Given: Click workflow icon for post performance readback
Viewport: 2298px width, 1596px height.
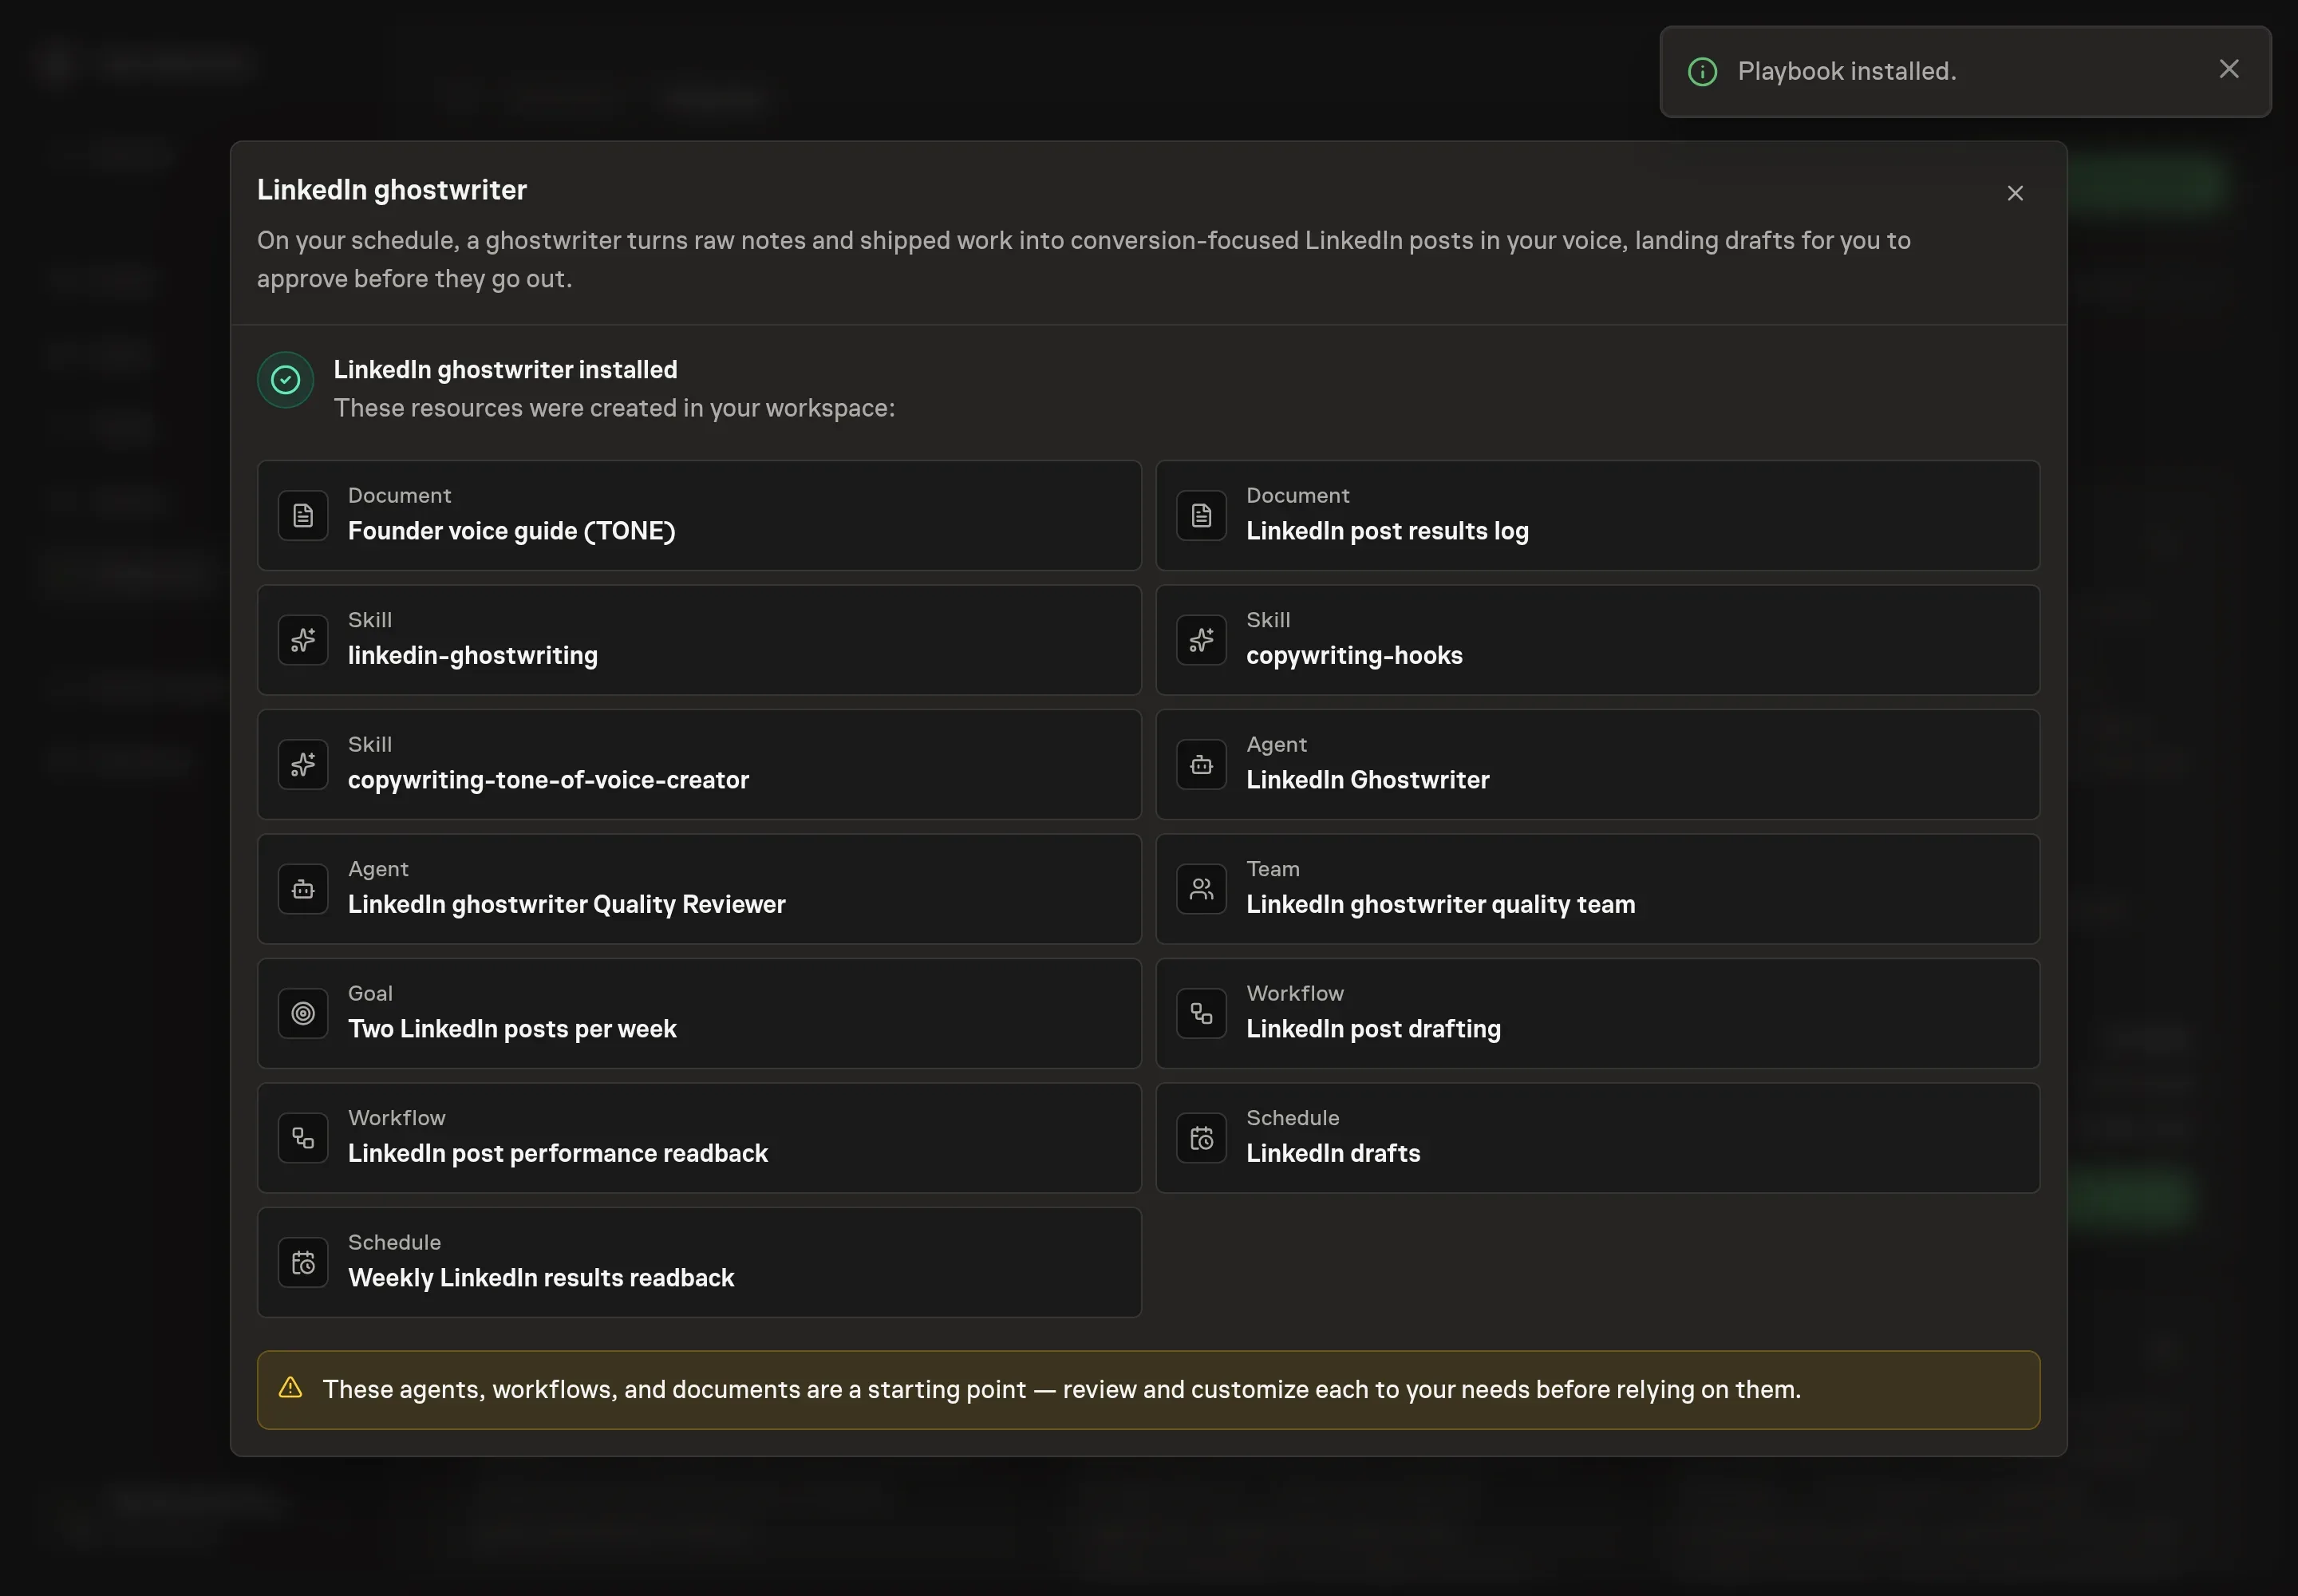Looking at the screenshot, I should (303, 1138).
